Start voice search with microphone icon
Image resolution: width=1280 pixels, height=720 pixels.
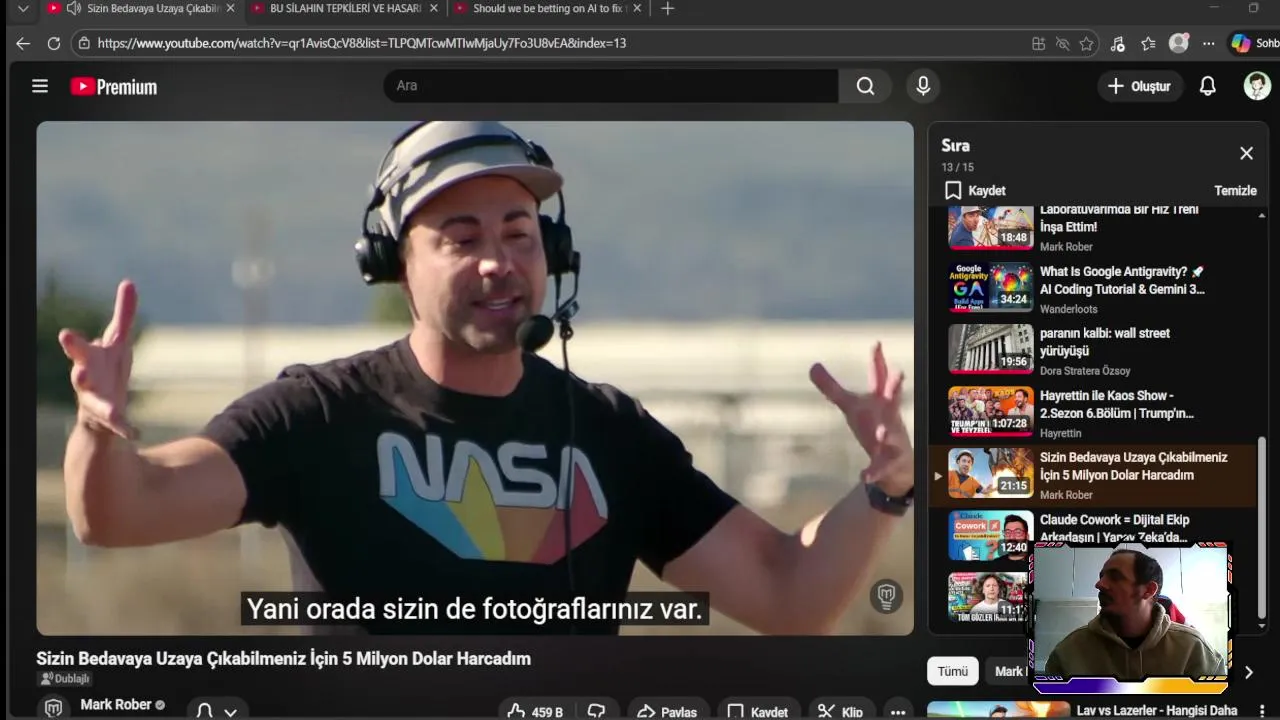pyautogui.click(x=923, y=86)
